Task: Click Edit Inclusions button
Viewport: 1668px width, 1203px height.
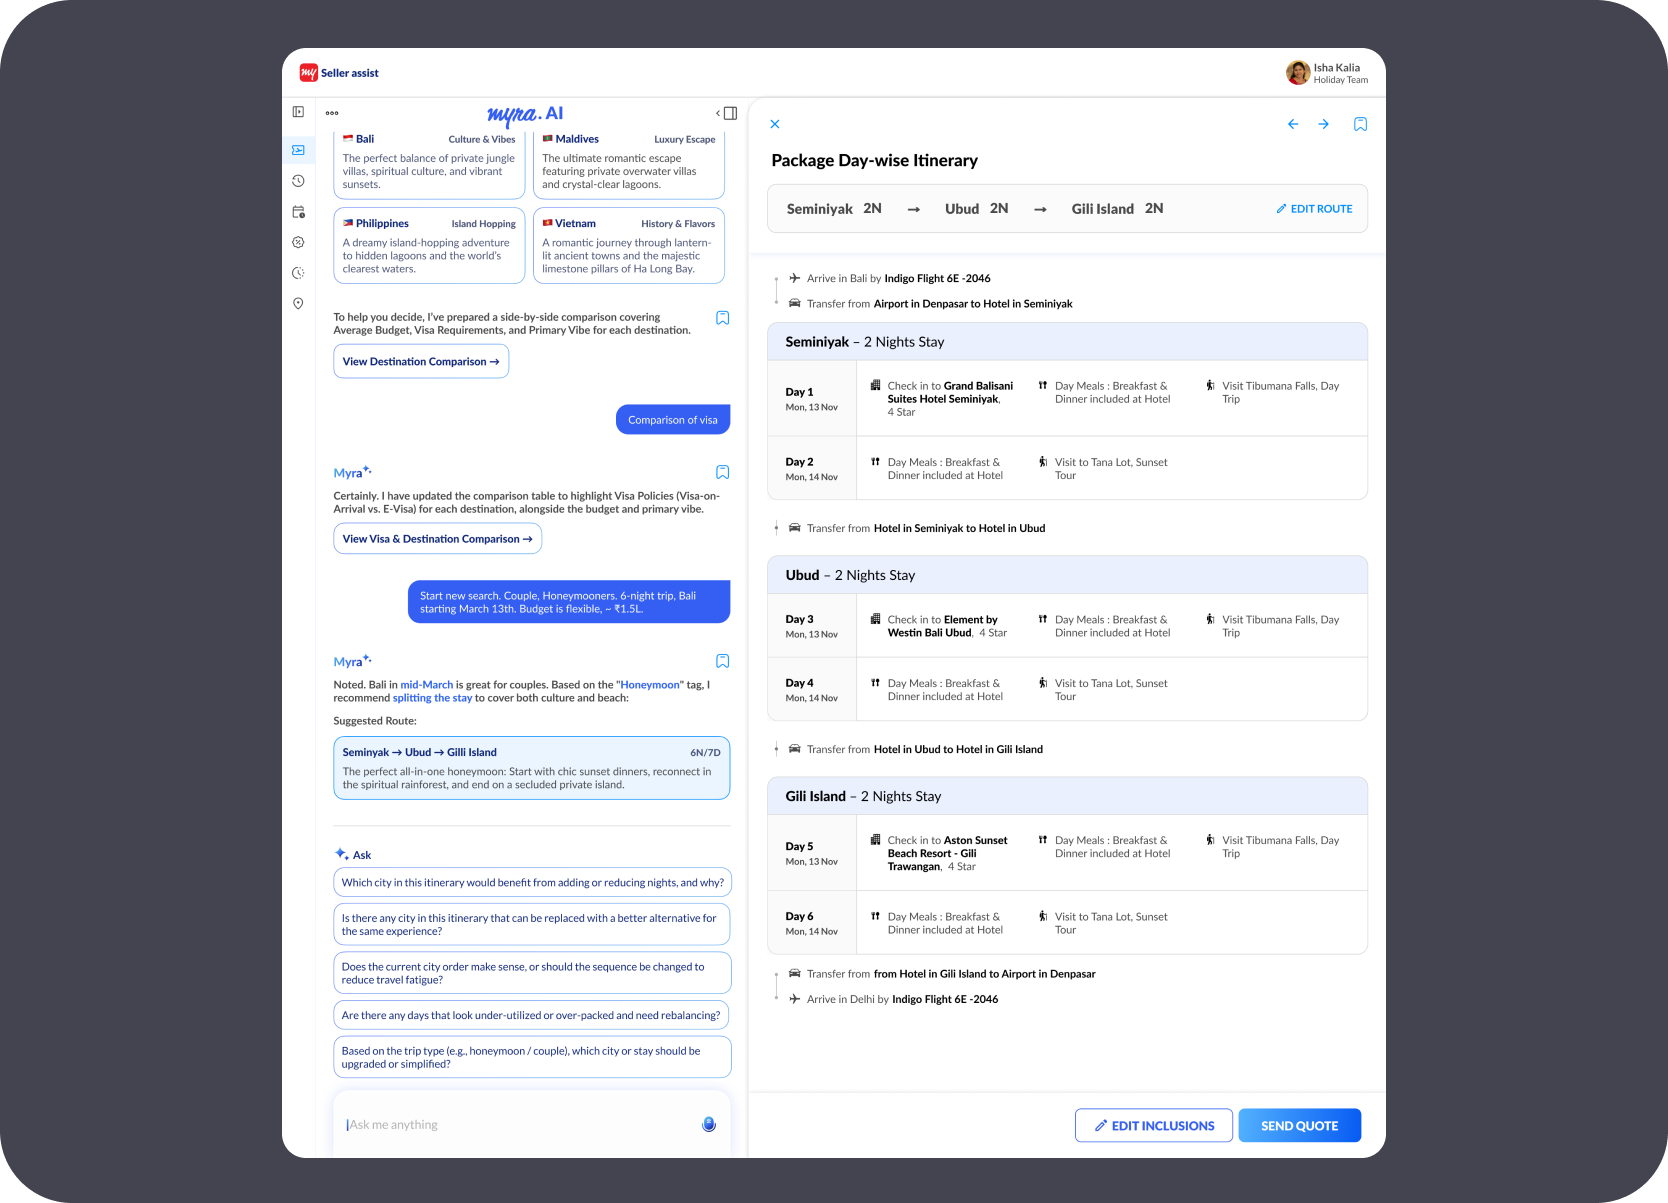Action: [x=1154, y=1125]
